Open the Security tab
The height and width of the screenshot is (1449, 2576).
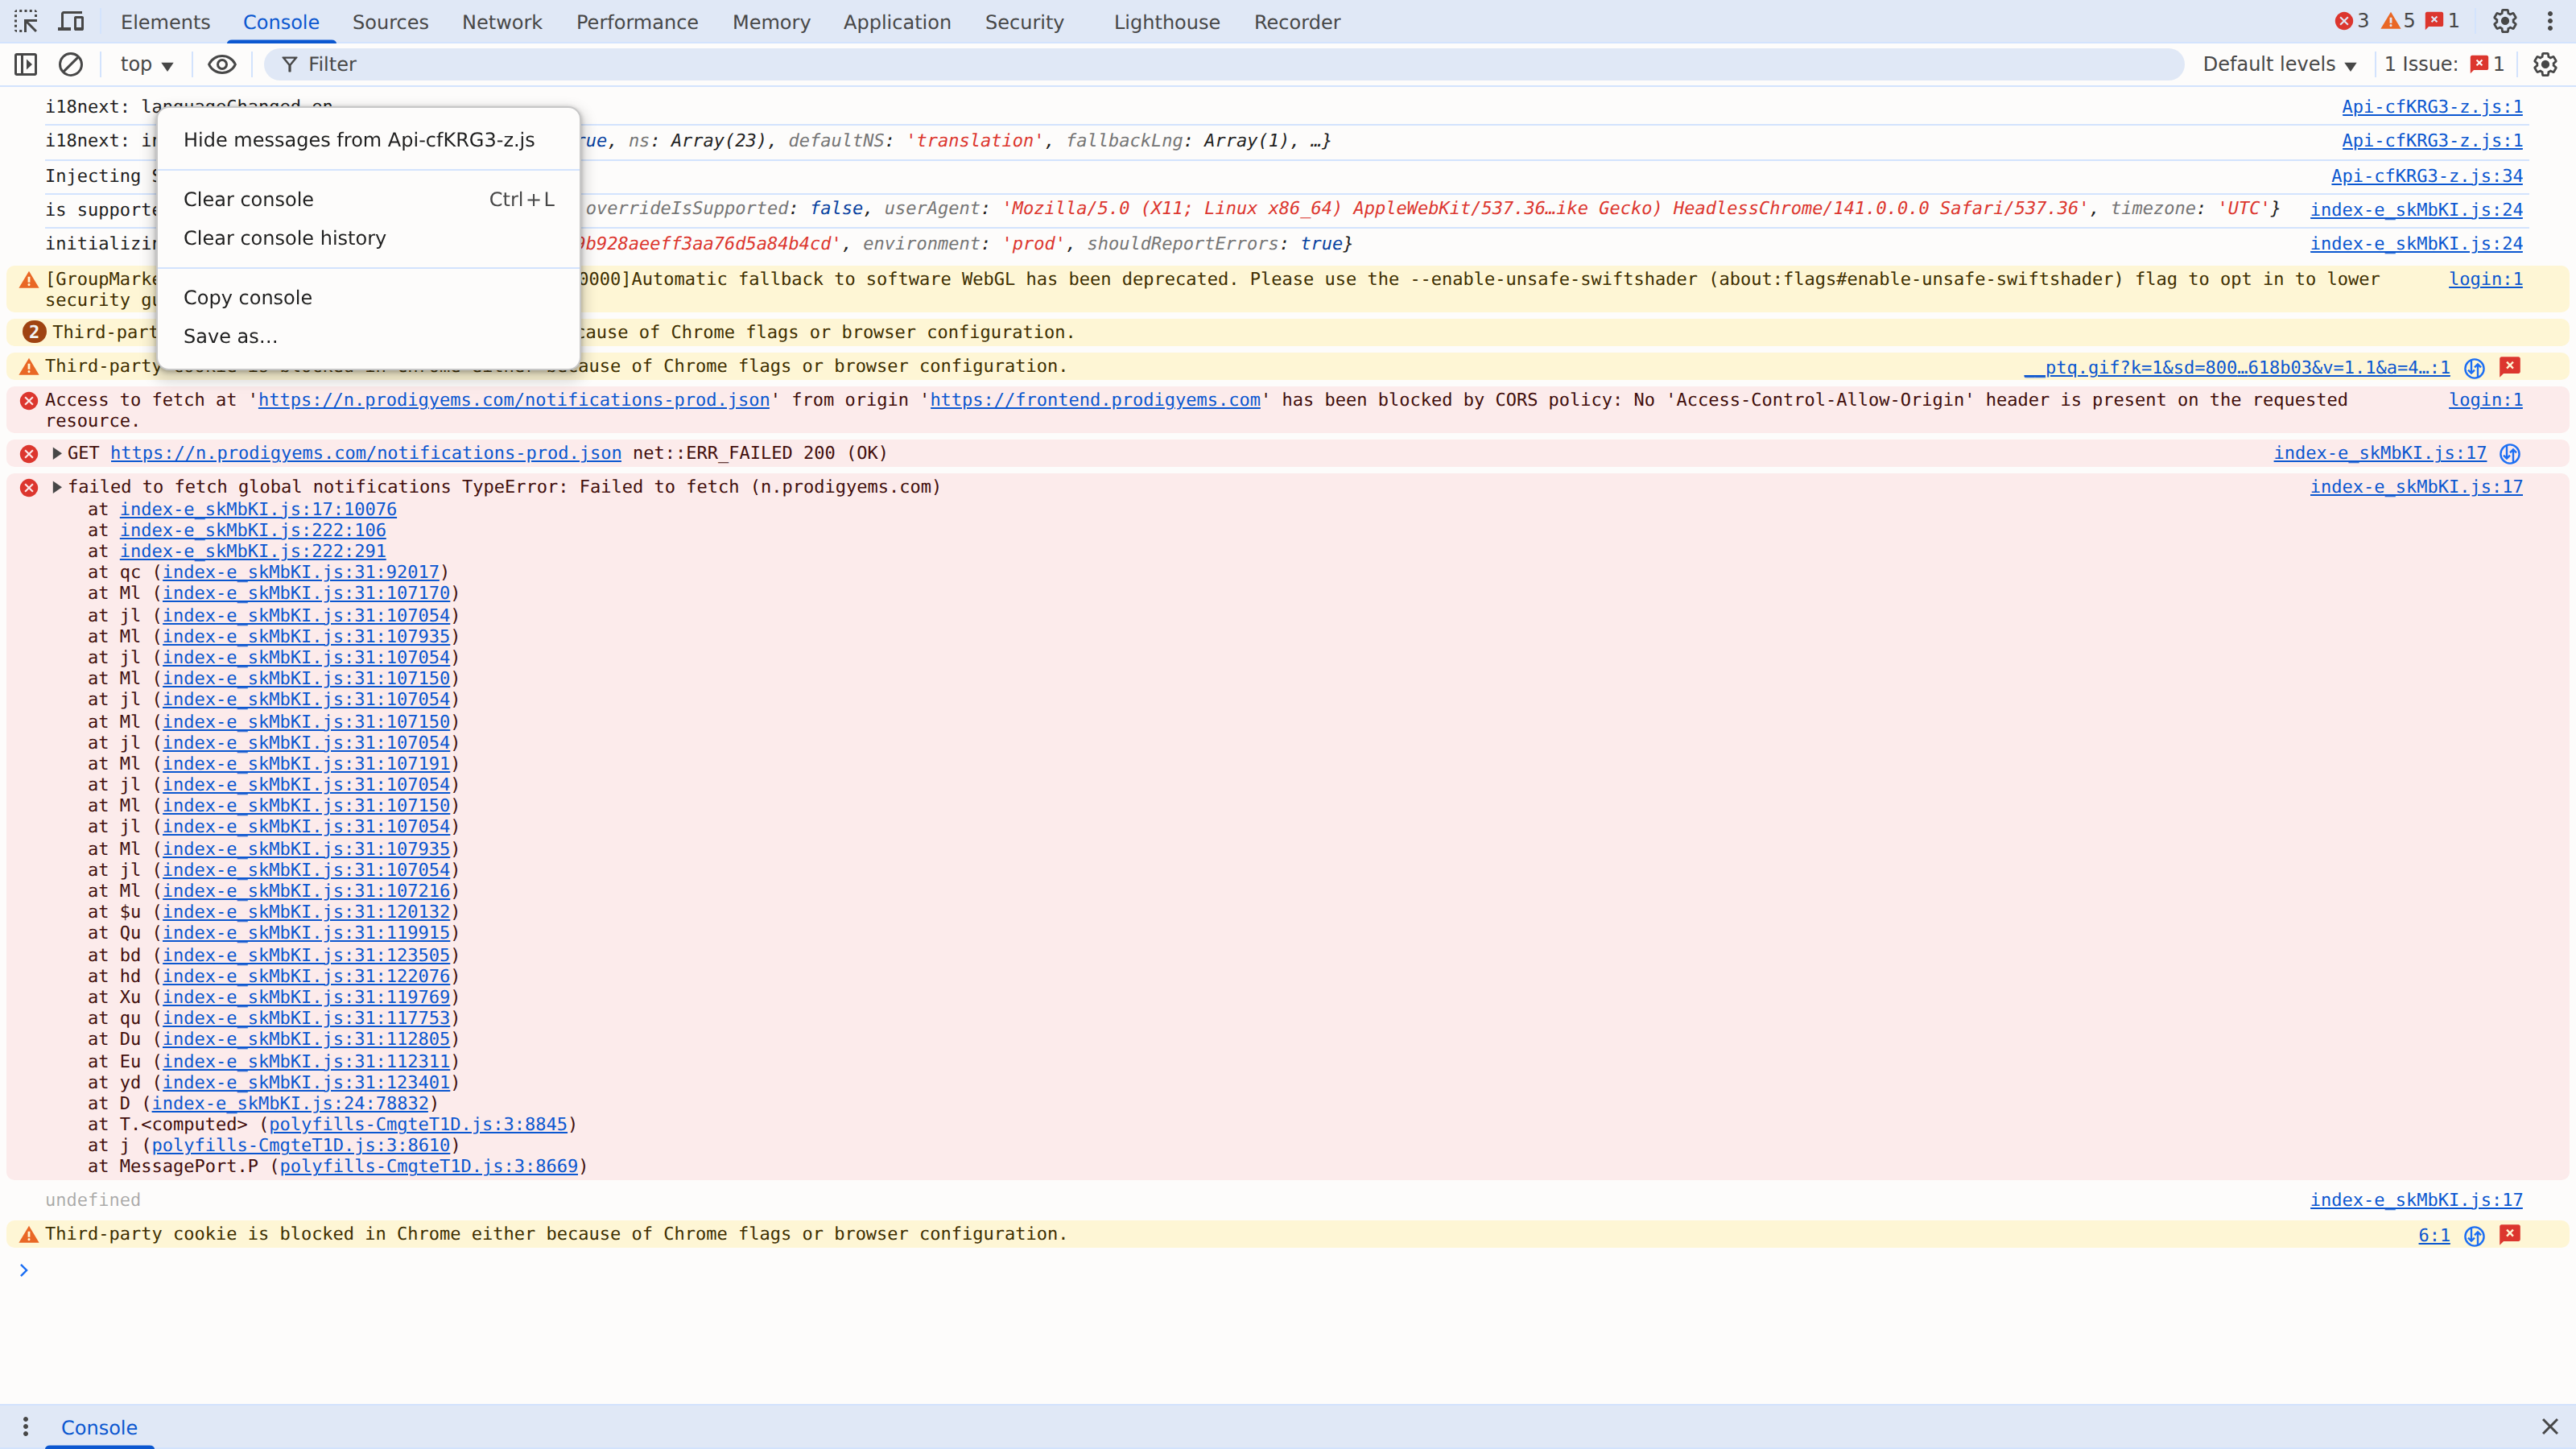1024,21
